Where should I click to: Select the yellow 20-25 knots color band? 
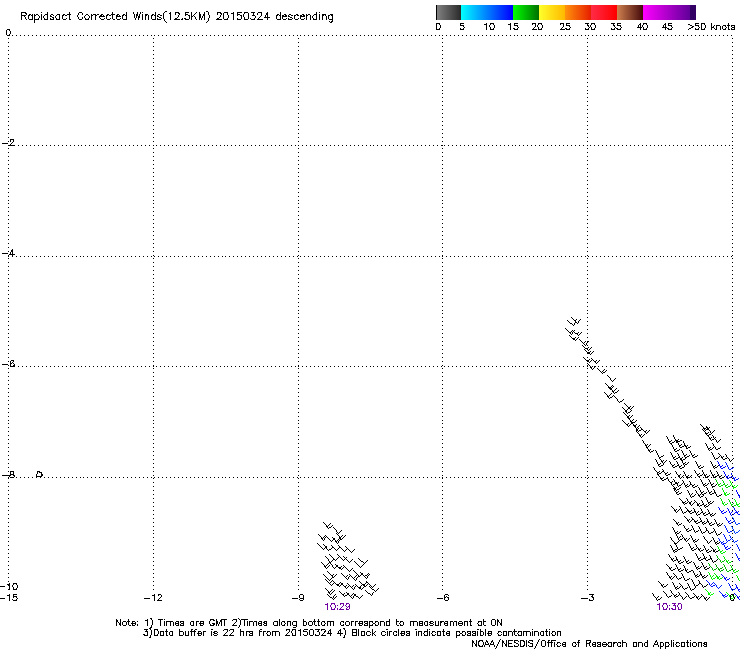point(552,12)
